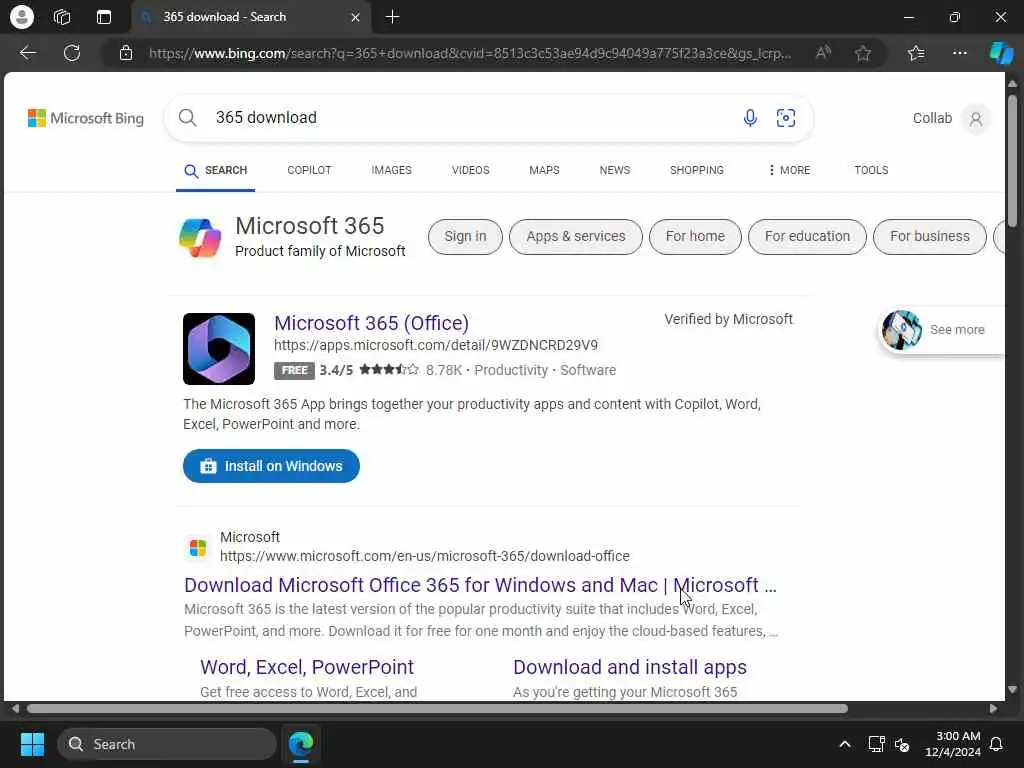This screenshot has height=768, width=1024.
Task: Click Apps & services pill
Action: (x=575, y=236)
